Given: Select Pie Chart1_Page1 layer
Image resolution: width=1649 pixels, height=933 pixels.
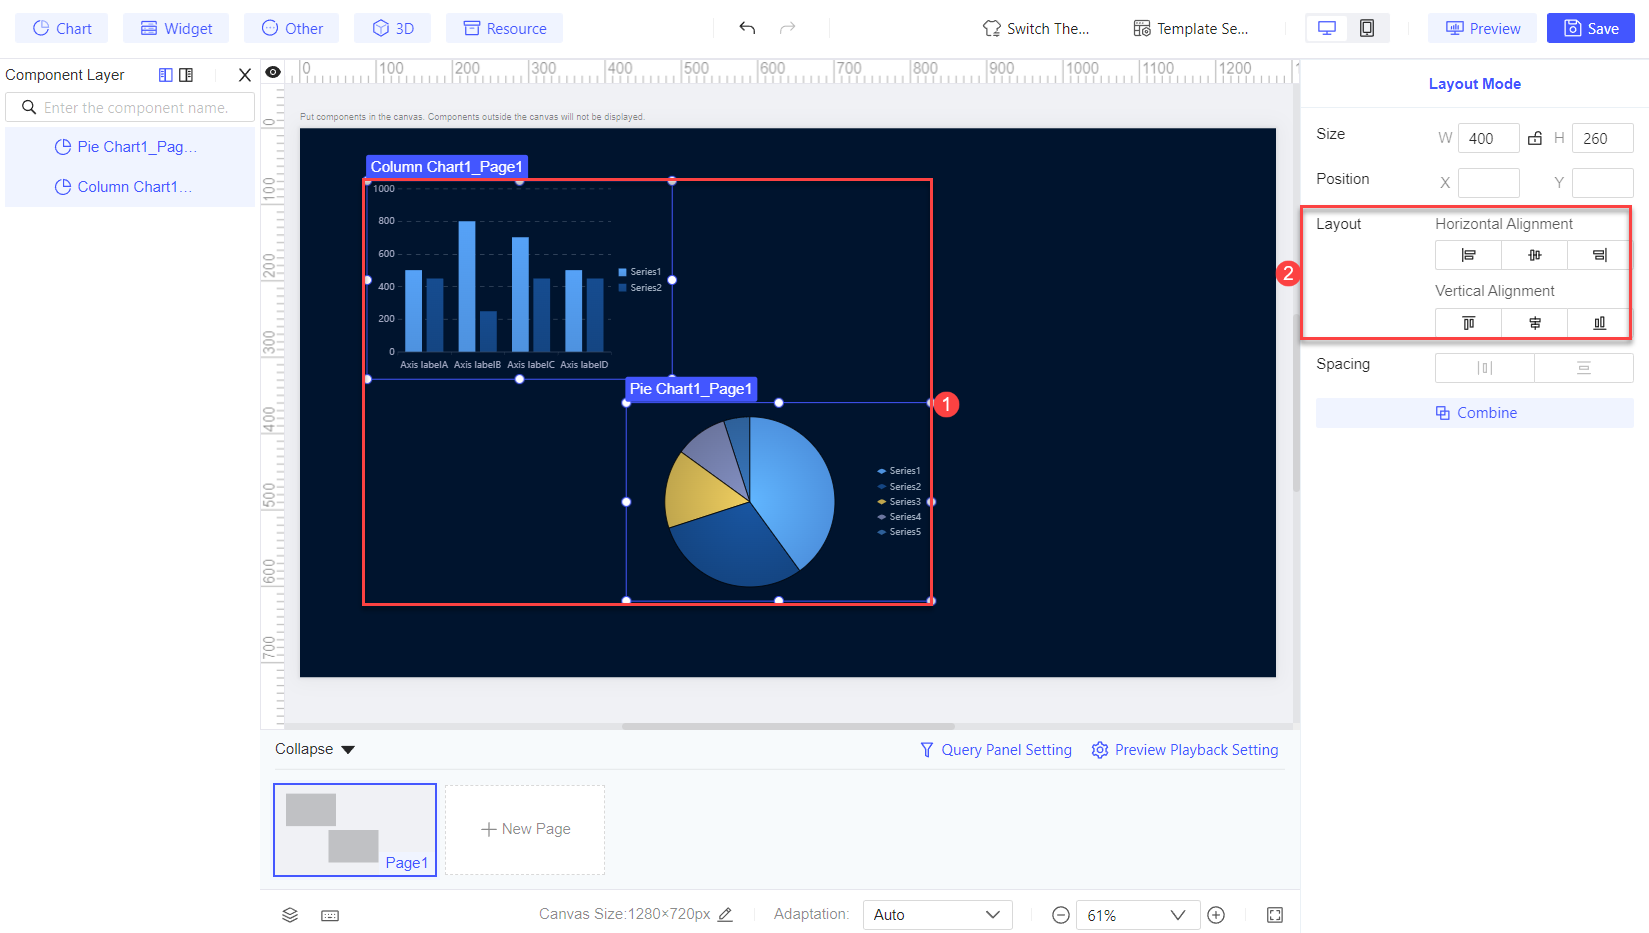Looking at the screenshot, I should pos(130,147).
